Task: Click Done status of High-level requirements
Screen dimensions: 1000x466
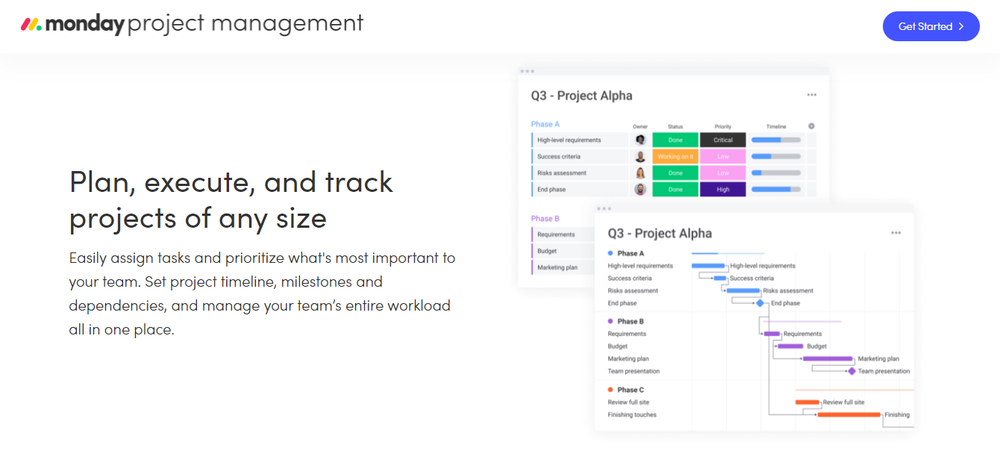Action: coord(675,140)
